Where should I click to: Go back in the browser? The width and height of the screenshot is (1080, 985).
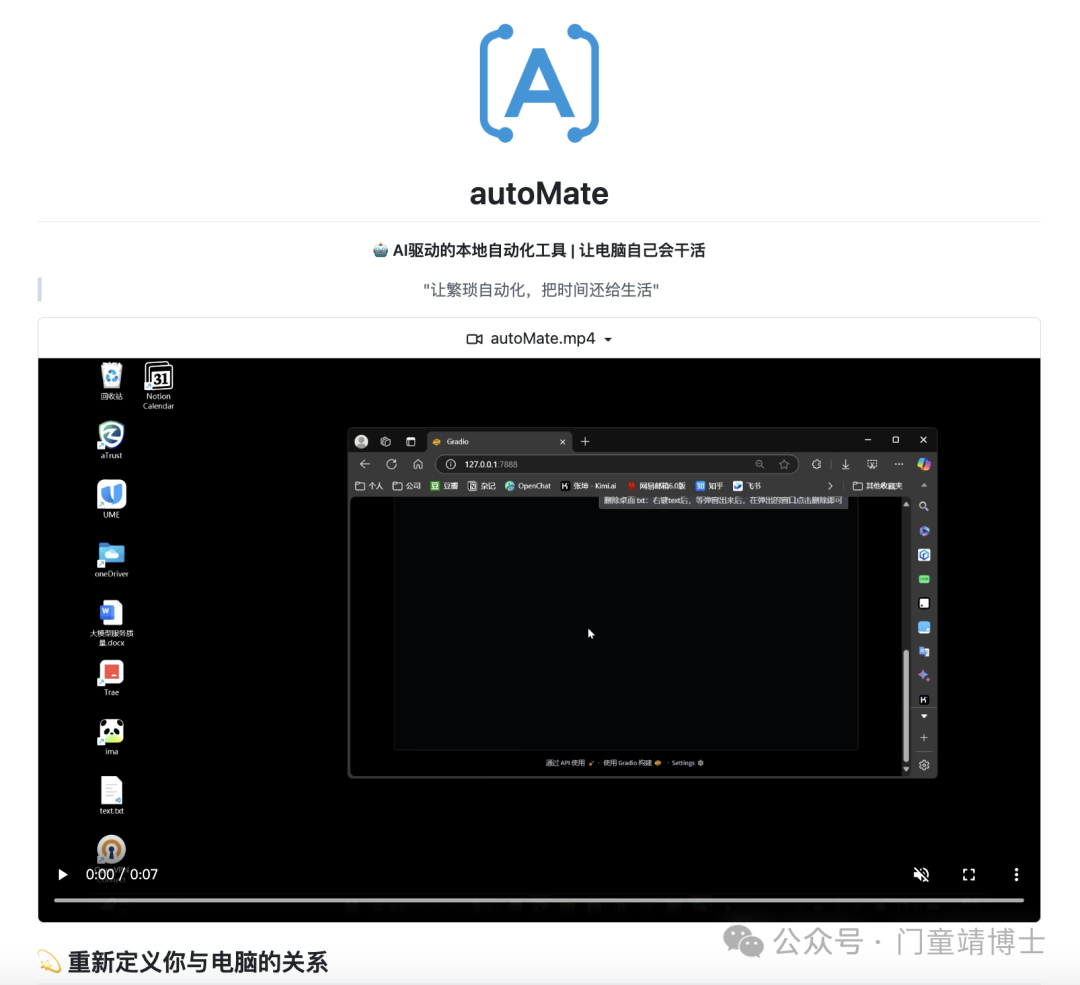(x=365, y=464)
